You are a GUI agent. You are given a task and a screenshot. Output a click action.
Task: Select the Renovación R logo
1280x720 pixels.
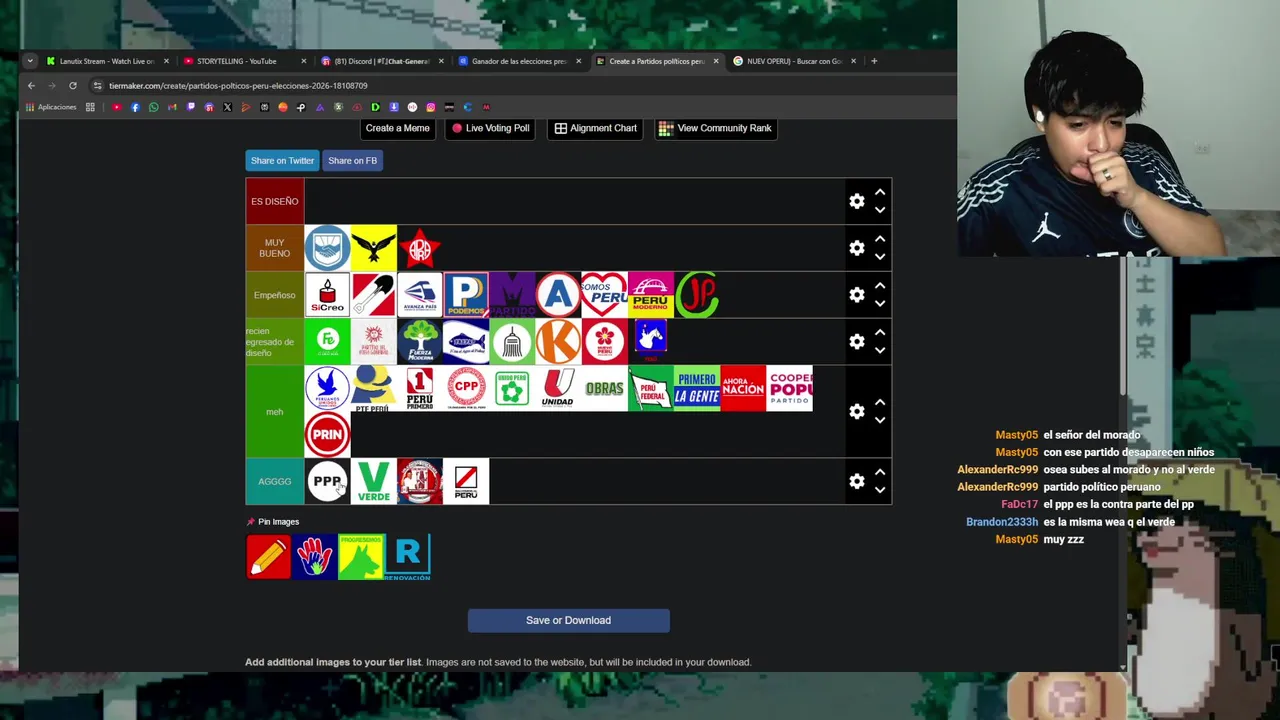point(408,557)
